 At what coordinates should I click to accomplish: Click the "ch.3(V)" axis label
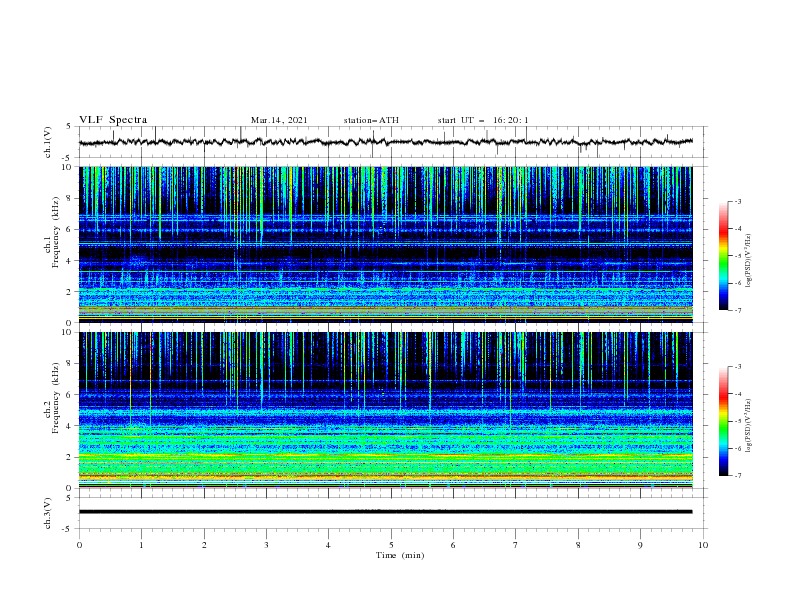48,513
